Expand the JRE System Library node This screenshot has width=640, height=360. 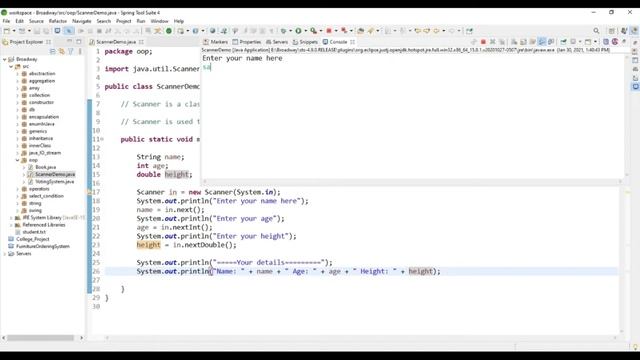[11, 218]
